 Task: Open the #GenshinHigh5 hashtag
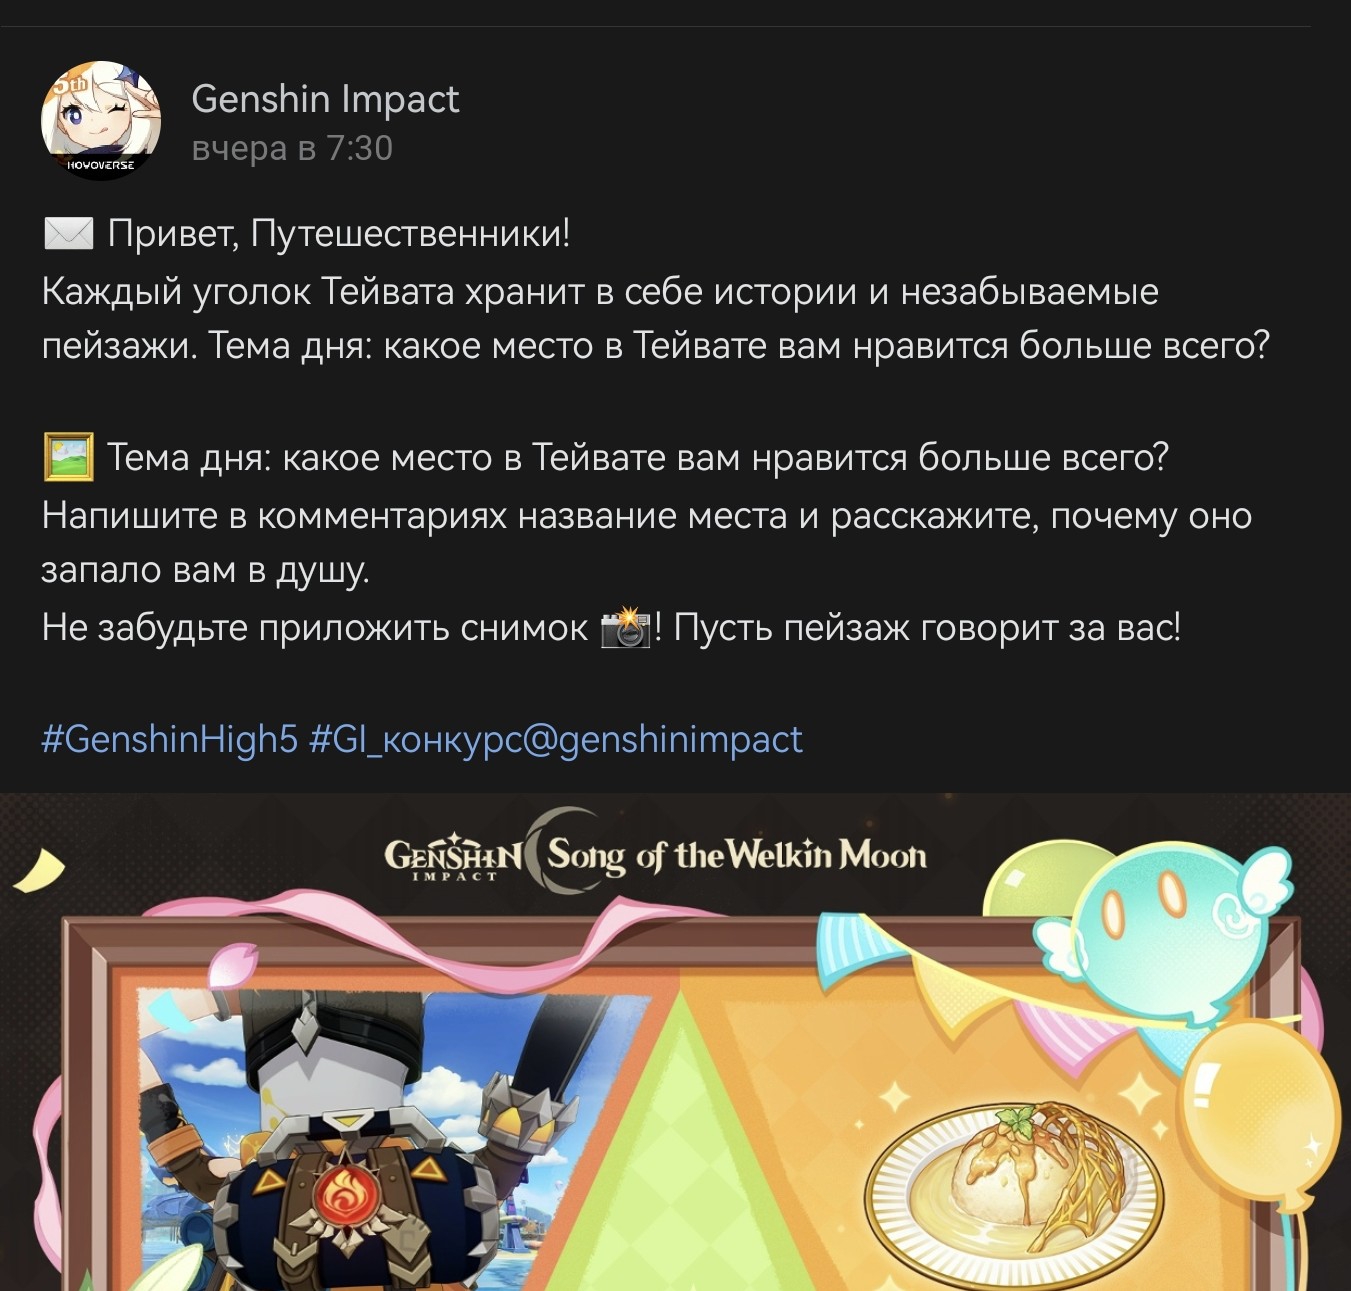click(170, 739)
